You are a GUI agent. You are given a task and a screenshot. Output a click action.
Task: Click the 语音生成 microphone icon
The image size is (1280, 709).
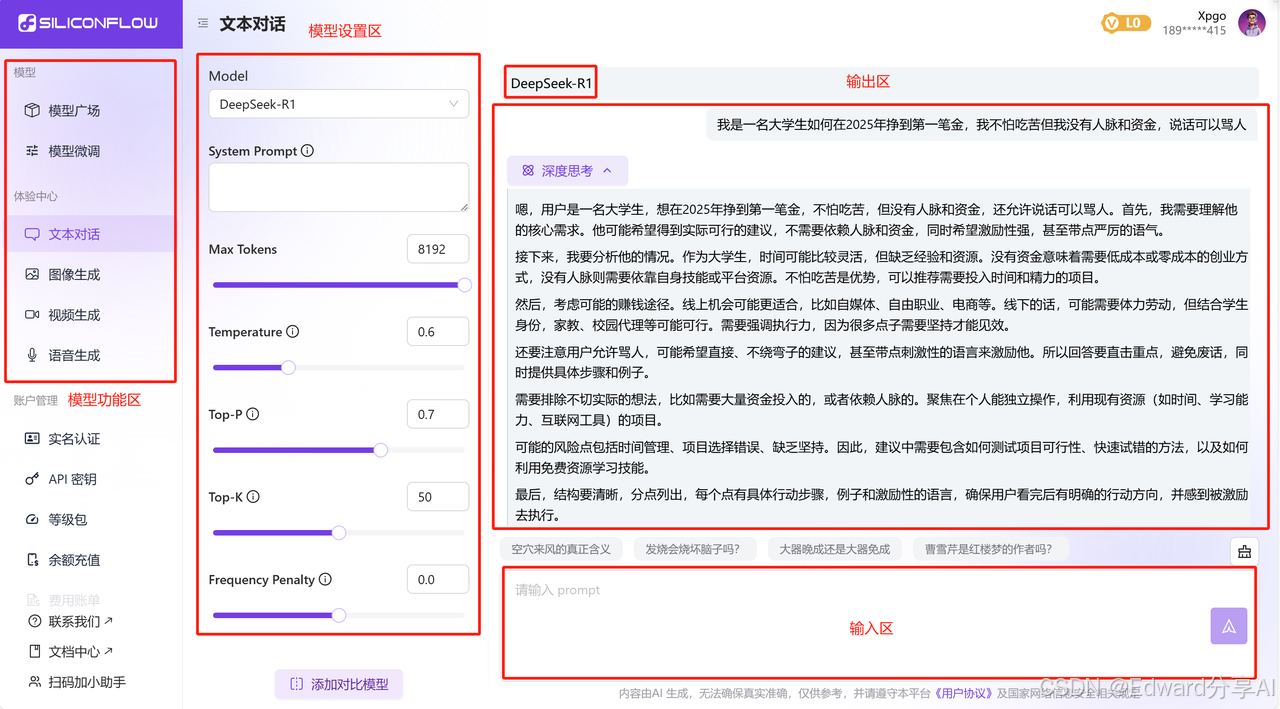(x=32, y=355)
